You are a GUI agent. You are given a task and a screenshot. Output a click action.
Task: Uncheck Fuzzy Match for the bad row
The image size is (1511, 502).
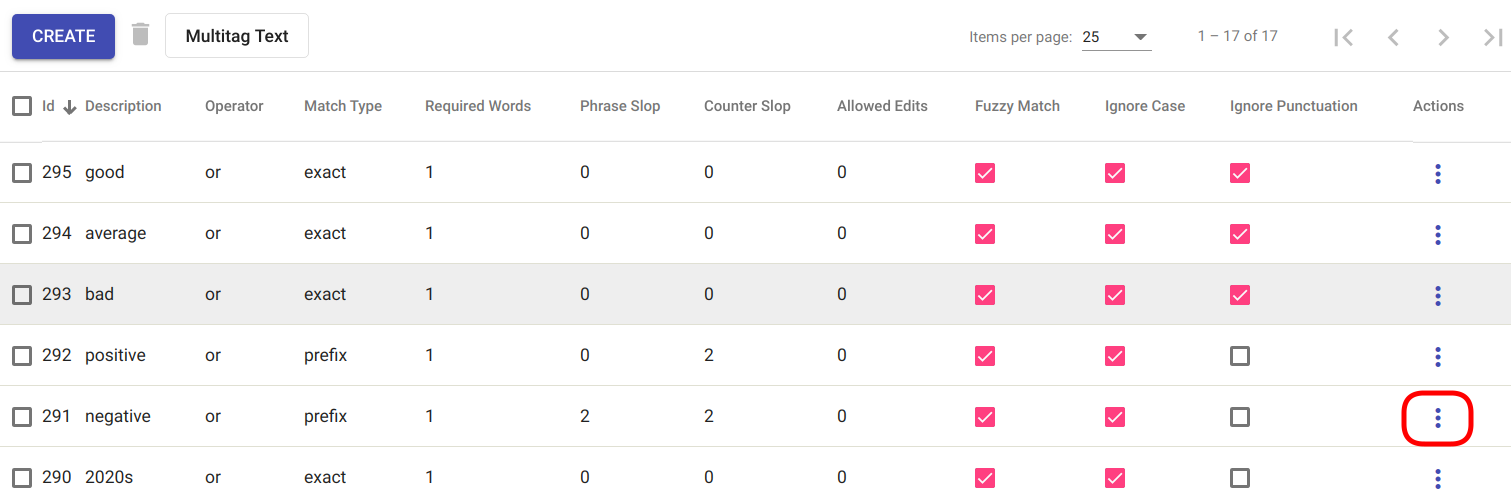[x=985, y=295]
